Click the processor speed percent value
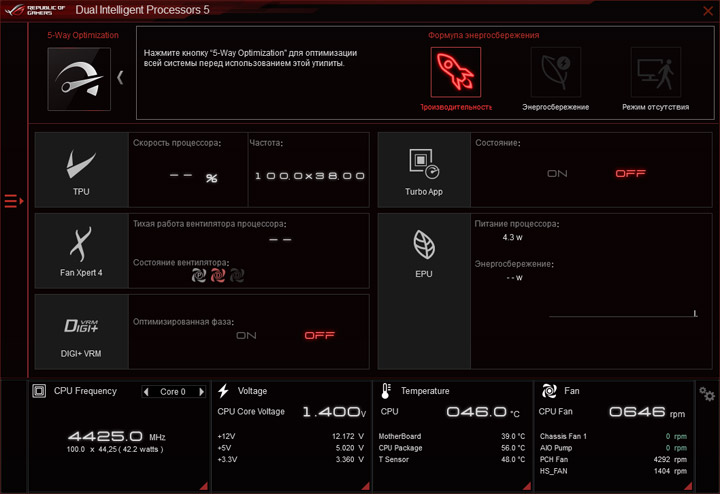720x494 pixels. (193, 177)
